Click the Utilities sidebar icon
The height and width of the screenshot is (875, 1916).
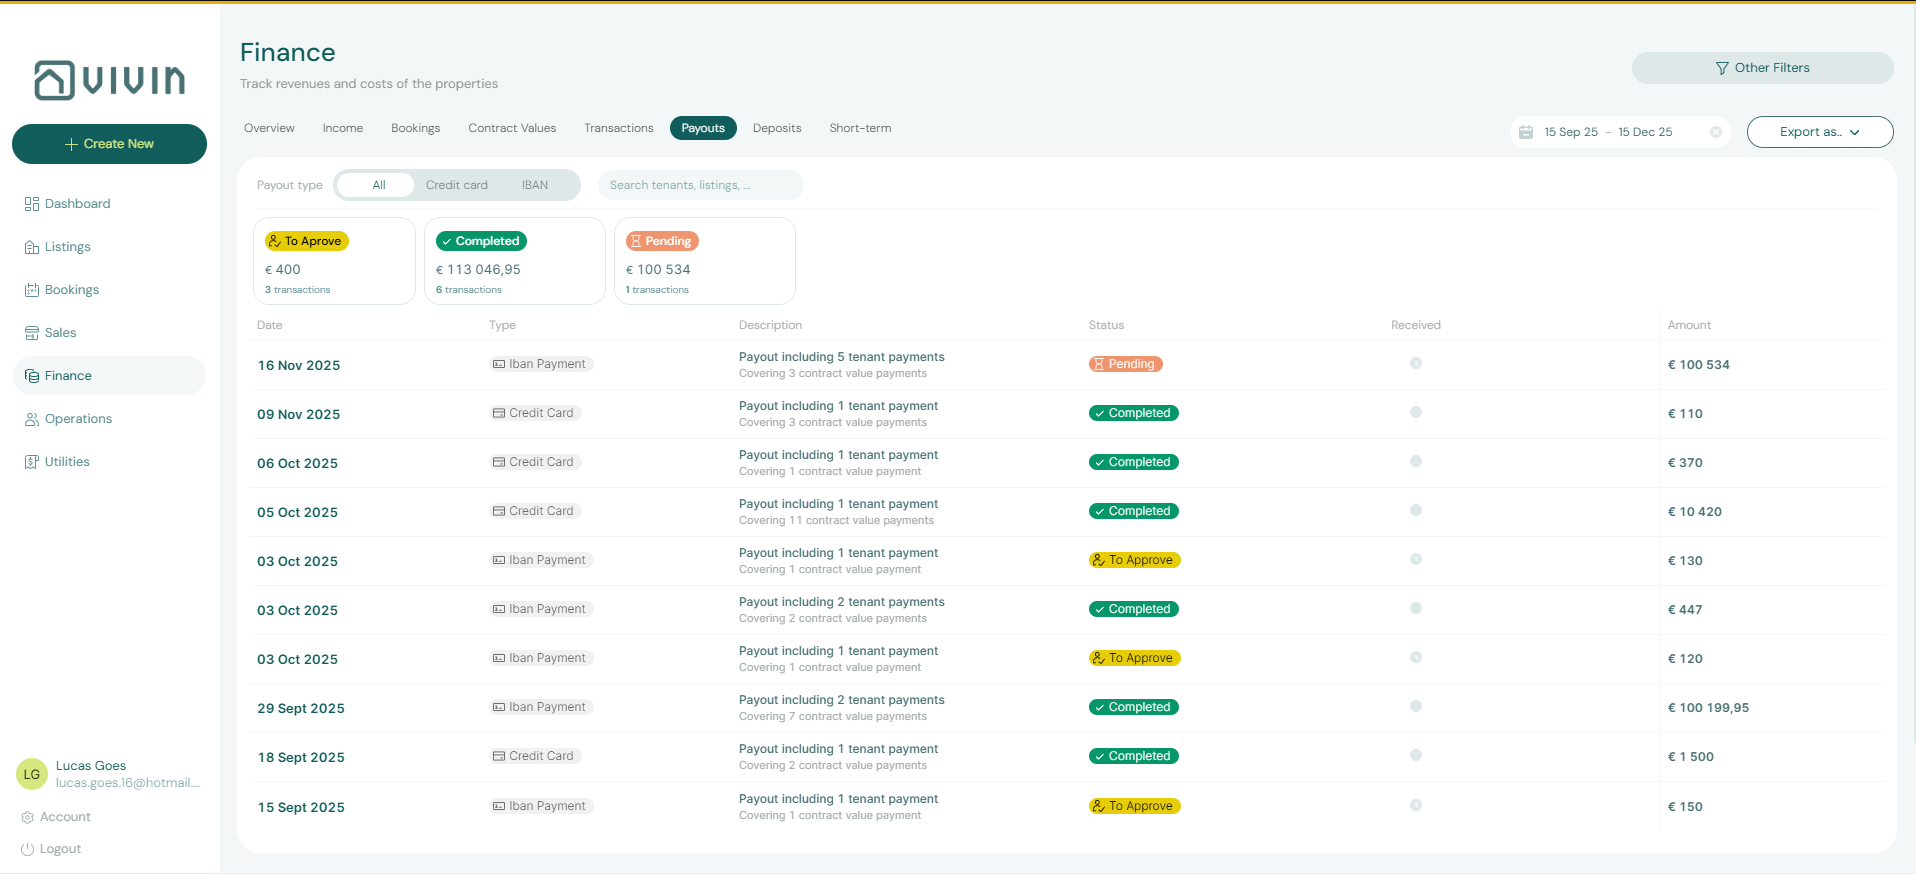(x=31, y=462)
